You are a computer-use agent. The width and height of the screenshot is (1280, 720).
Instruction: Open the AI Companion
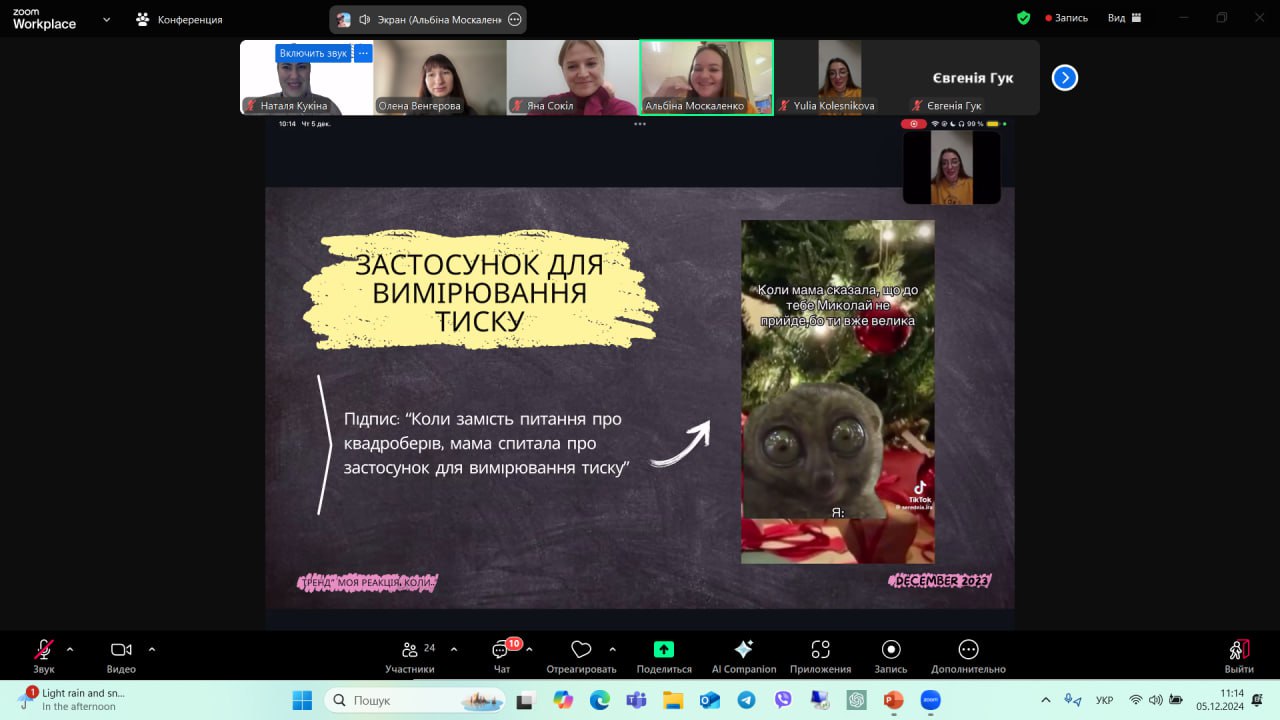click(743, 655)
